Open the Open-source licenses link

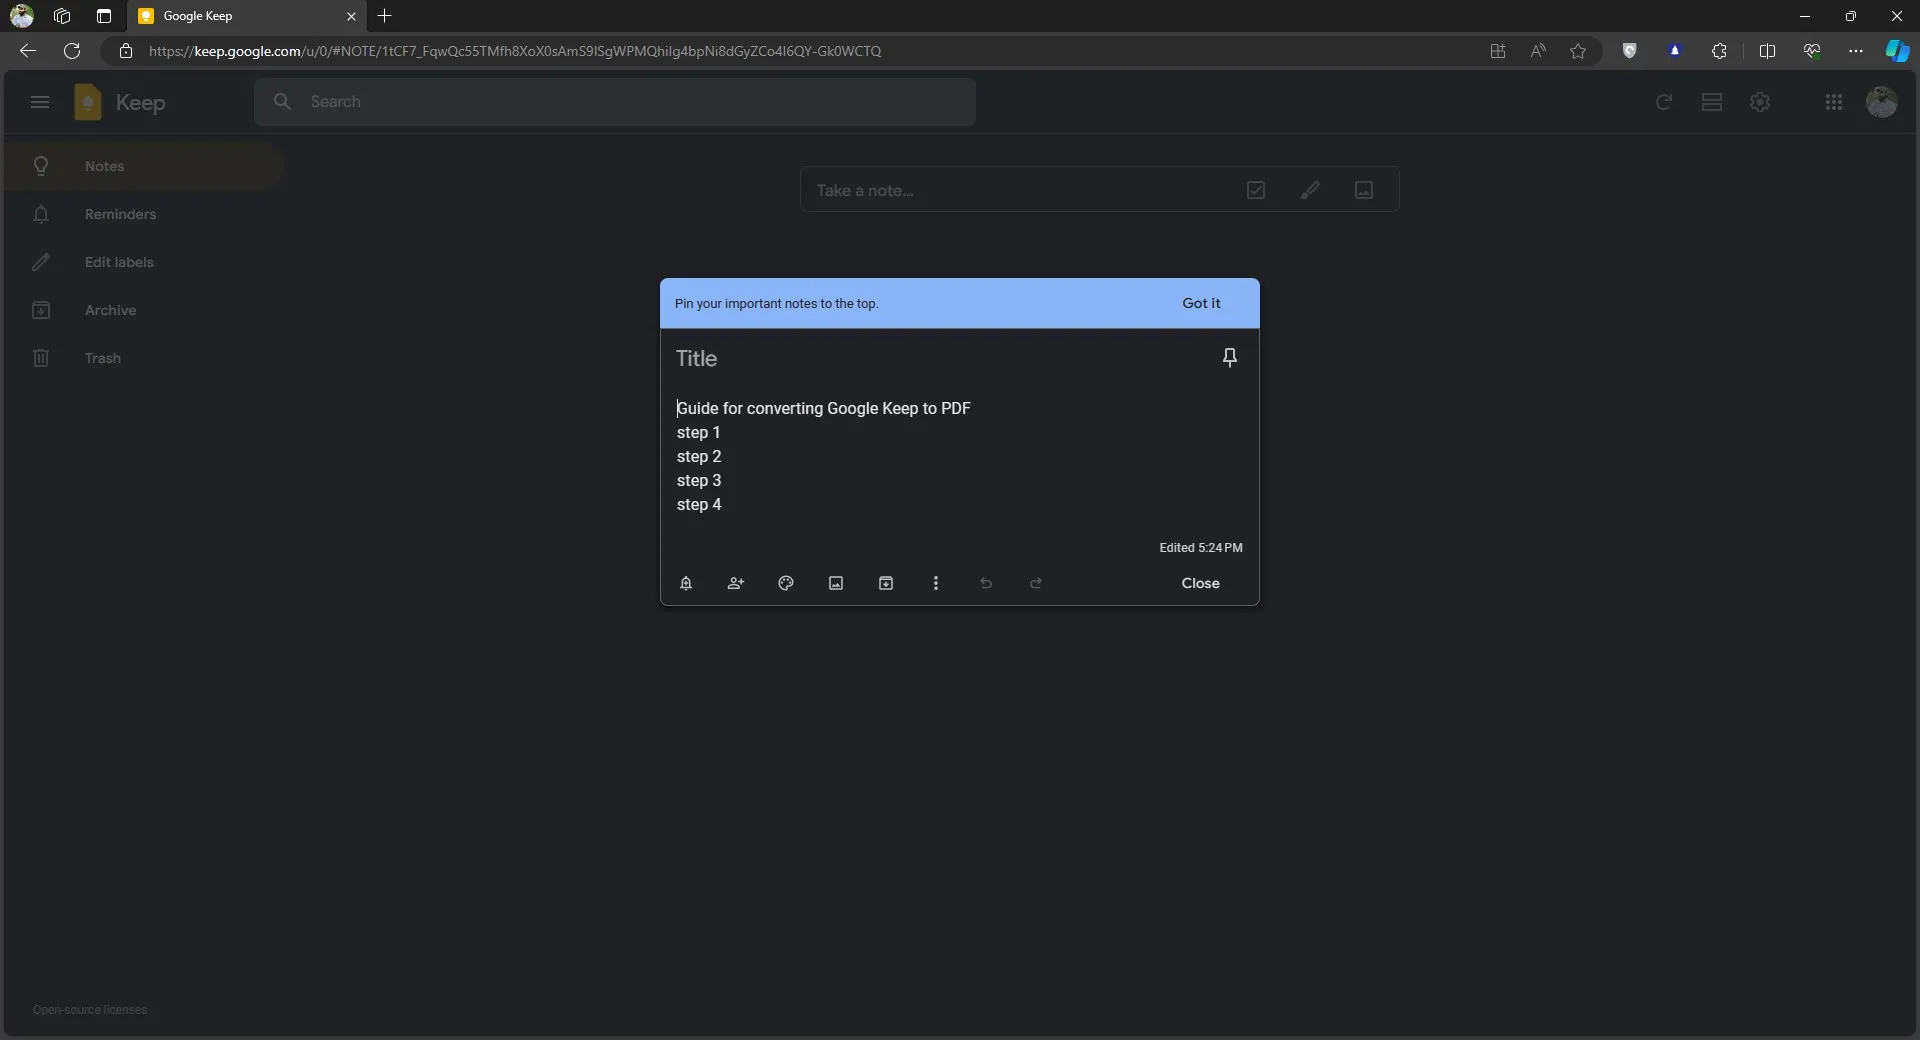coord(90,1010)
